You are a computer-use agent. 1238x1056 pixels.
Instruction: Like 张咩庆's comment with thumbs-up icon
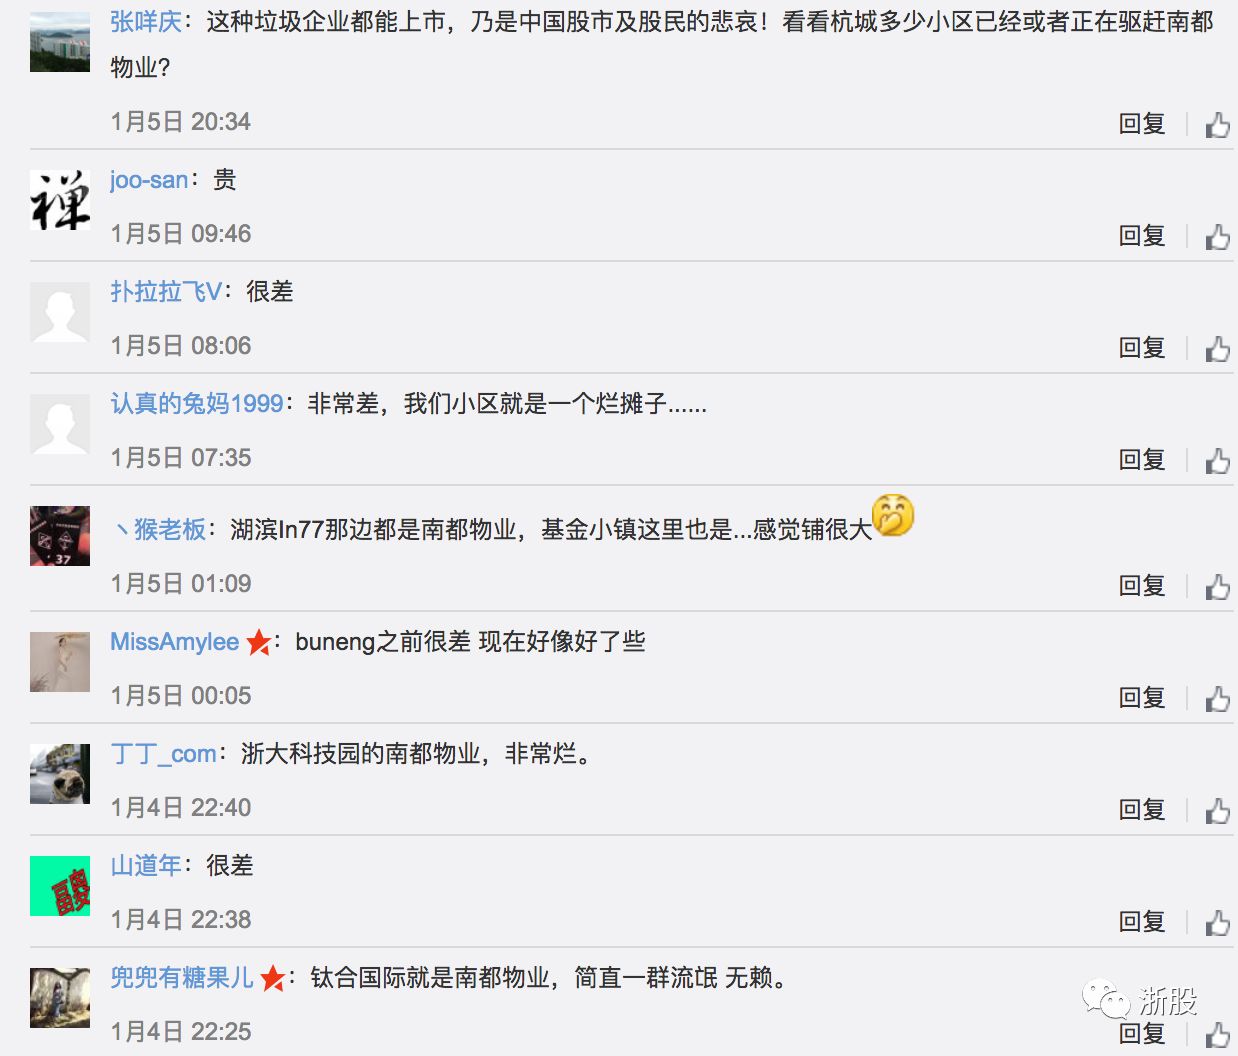tap(1217, 125)
